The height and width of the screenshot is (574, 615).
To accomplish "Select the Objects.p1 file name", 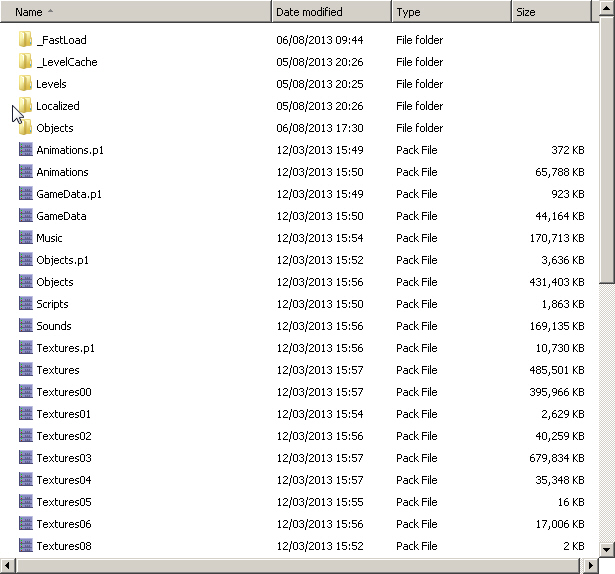I will [62, 260].
